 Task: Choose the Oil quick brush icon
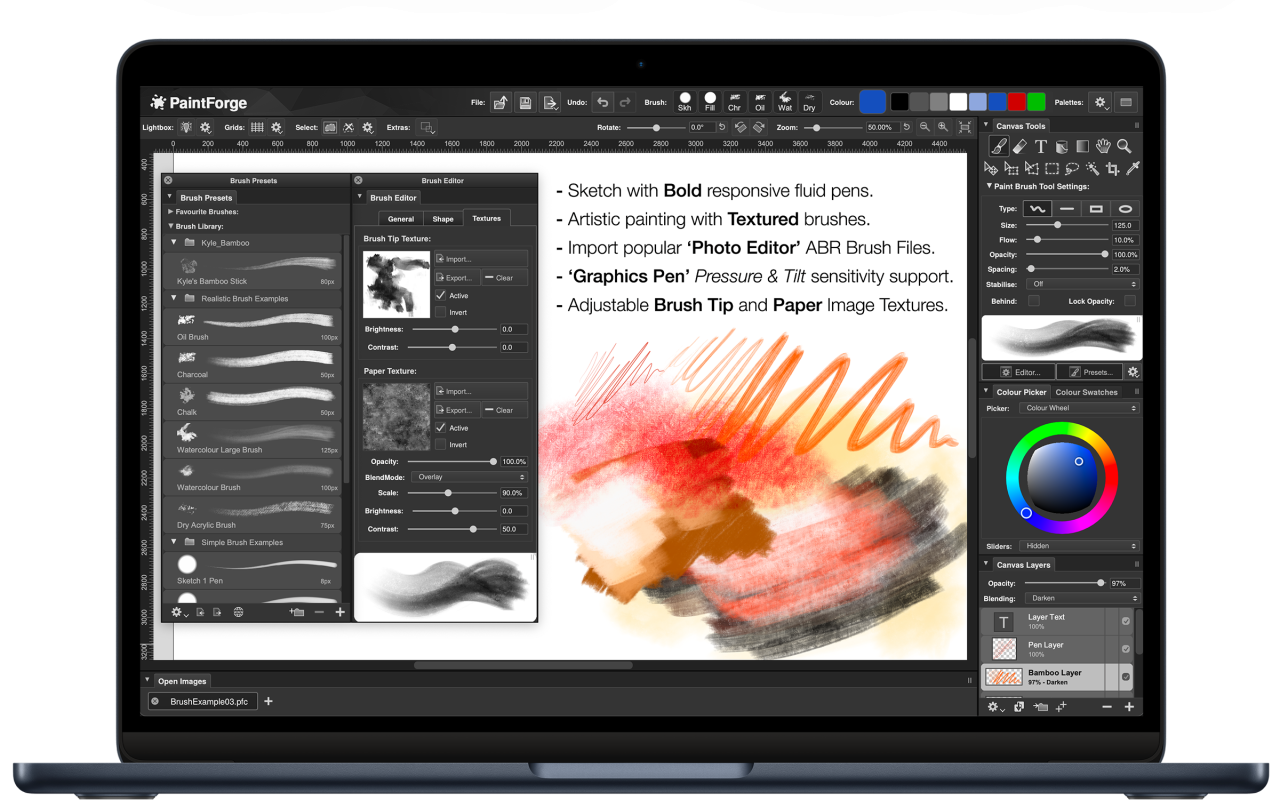[760, 102]
